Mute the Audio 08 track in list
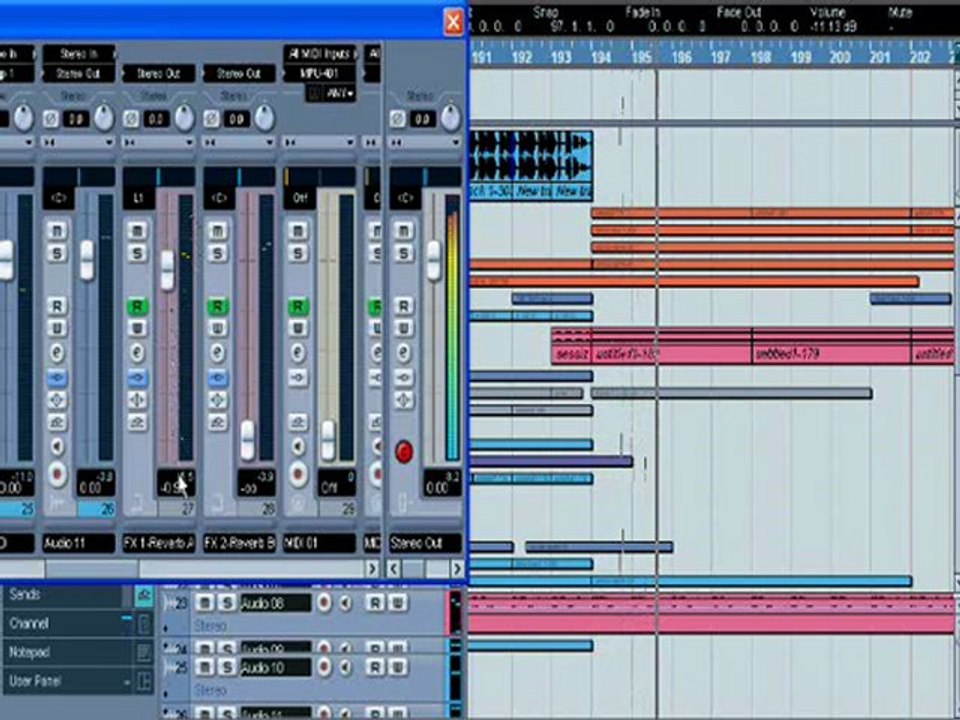The width and height of the screenshot is (960, 720). pos(205,603)
